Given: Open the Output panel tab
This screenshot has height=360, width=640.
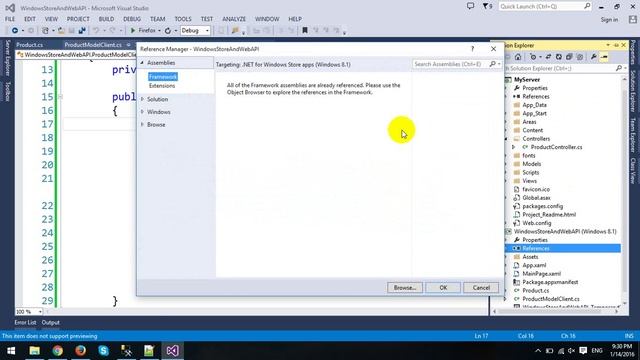Looking at the screenshot, I should click(51, 322).
